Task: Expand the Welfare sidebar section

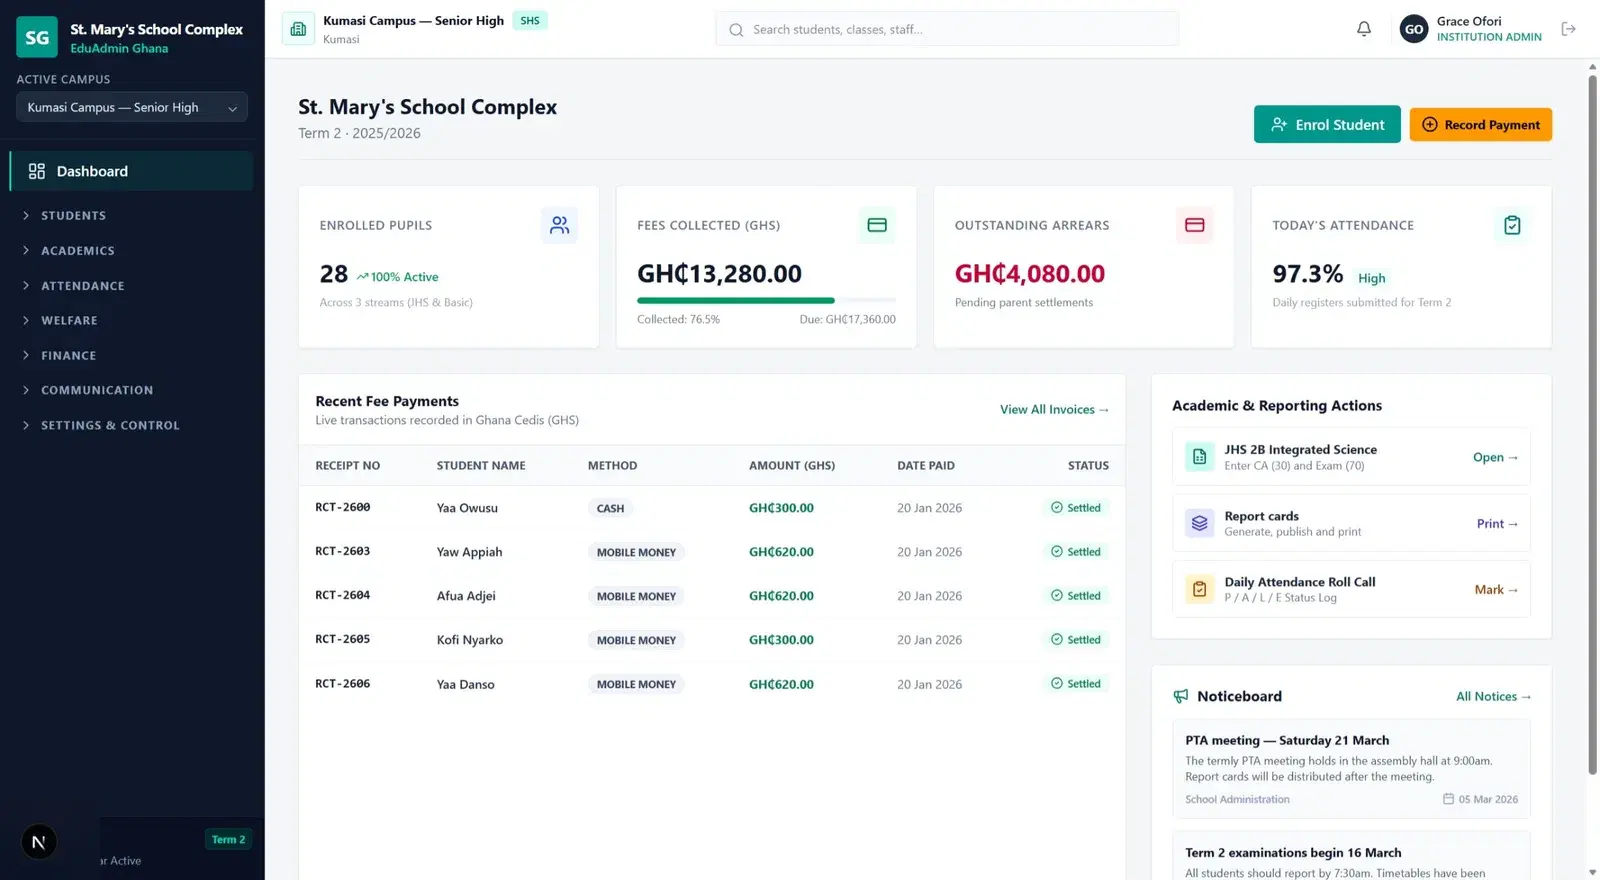Action: click(131, 321)
